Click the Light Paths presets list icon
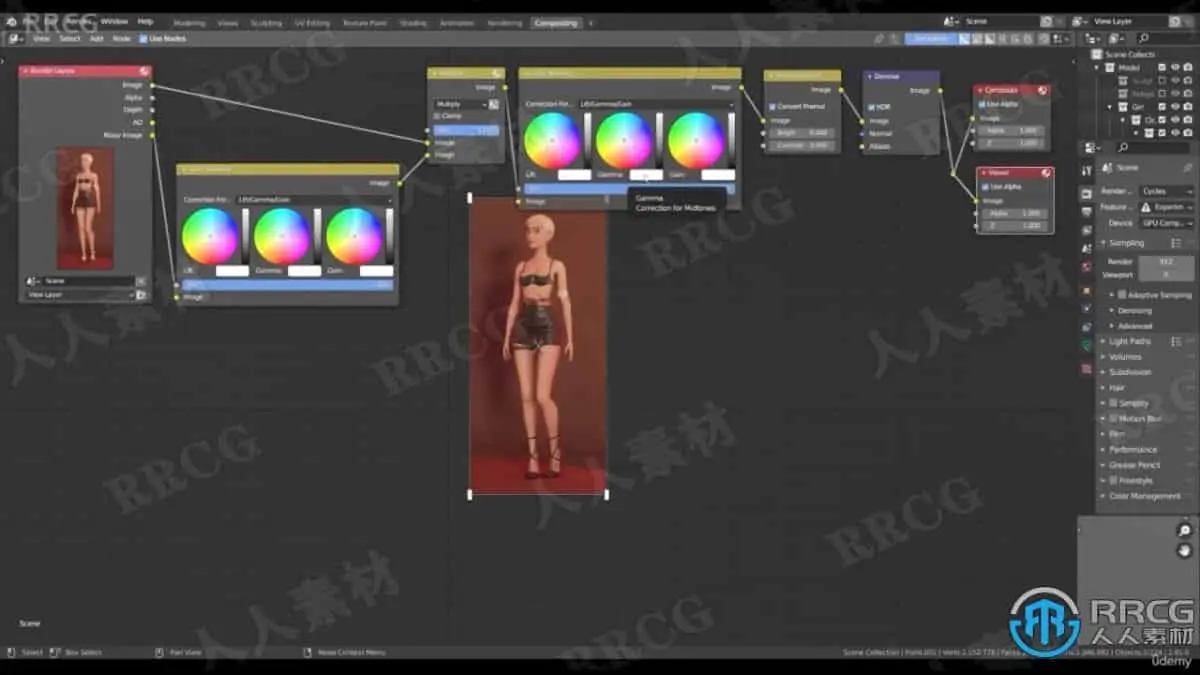The width and height of the screenshot is (1200, 675). 1177,341
